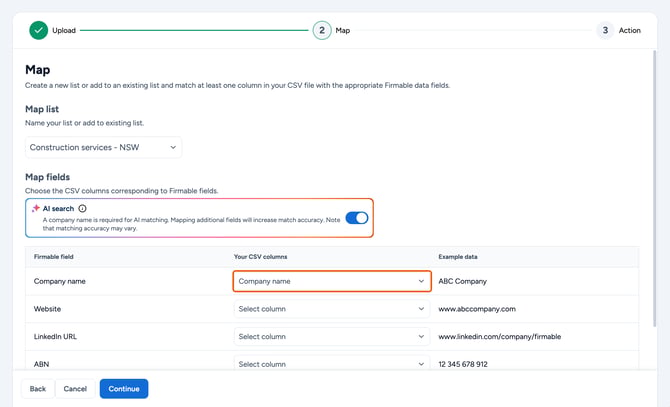
Task: Click 'Name your list or add to existing list.' text
Action: click(x=84, y=123)
